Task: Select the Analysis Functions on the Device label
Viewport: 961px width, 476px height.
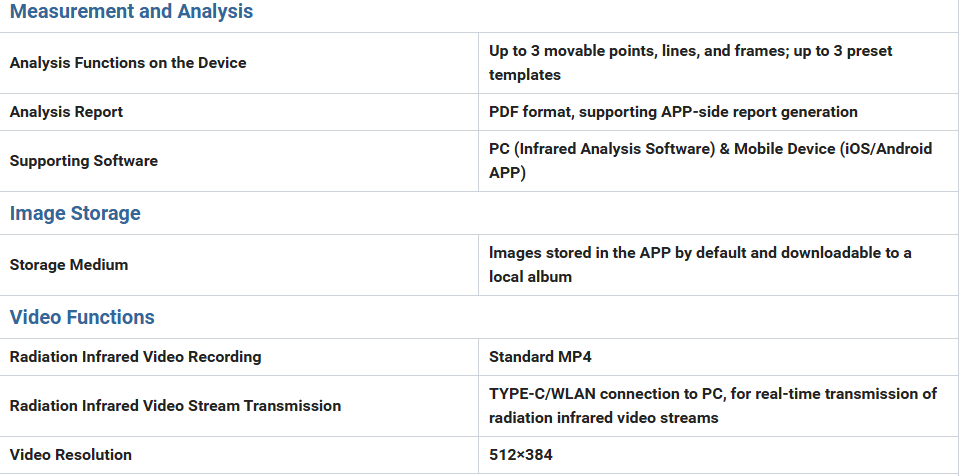Action: pyautogui.click(x=128, y=63)
